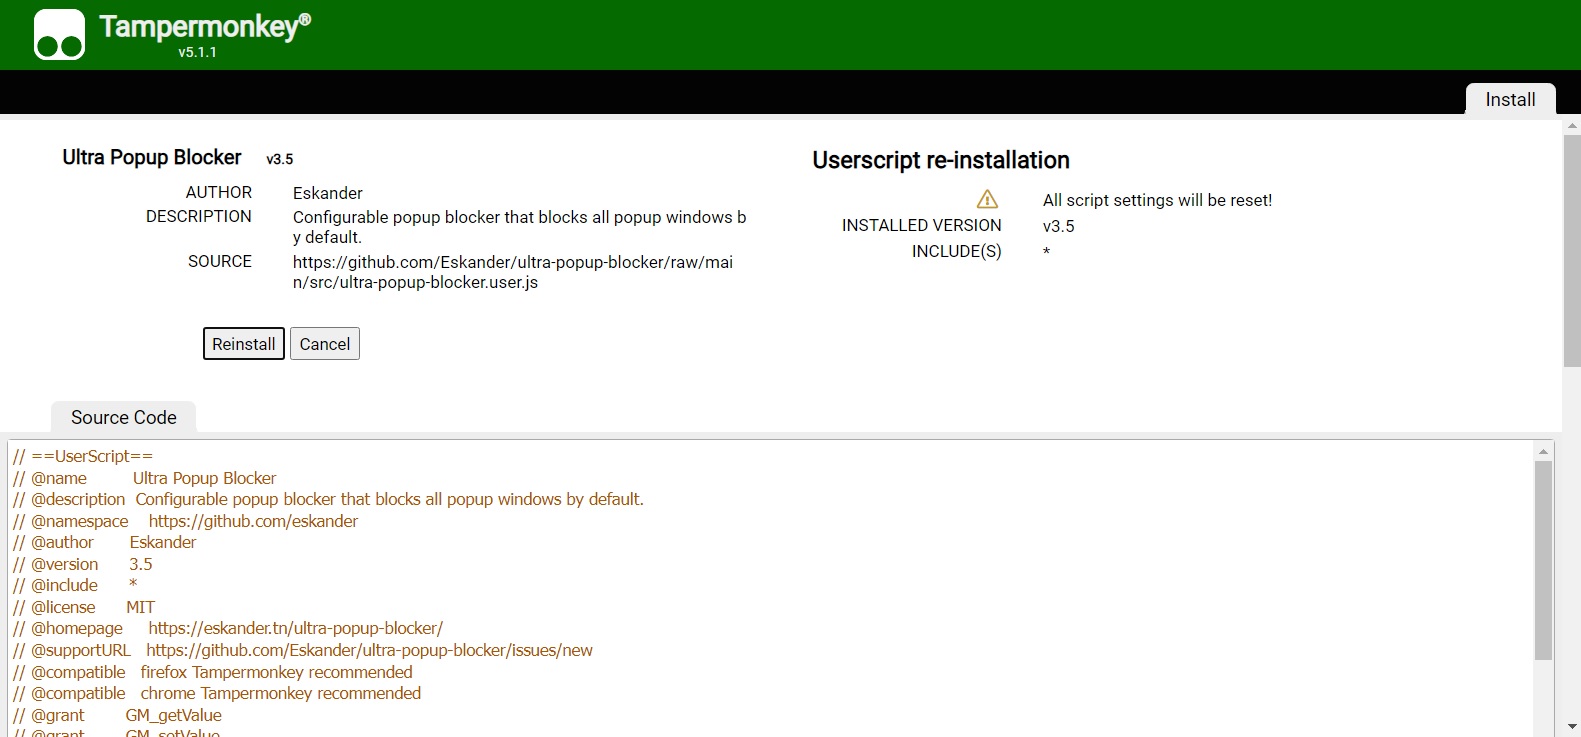Click the 'All script settings will be reset!' warning
Image resolution: width=1581 pixels, height=737 pixels.
point(1157,200)
